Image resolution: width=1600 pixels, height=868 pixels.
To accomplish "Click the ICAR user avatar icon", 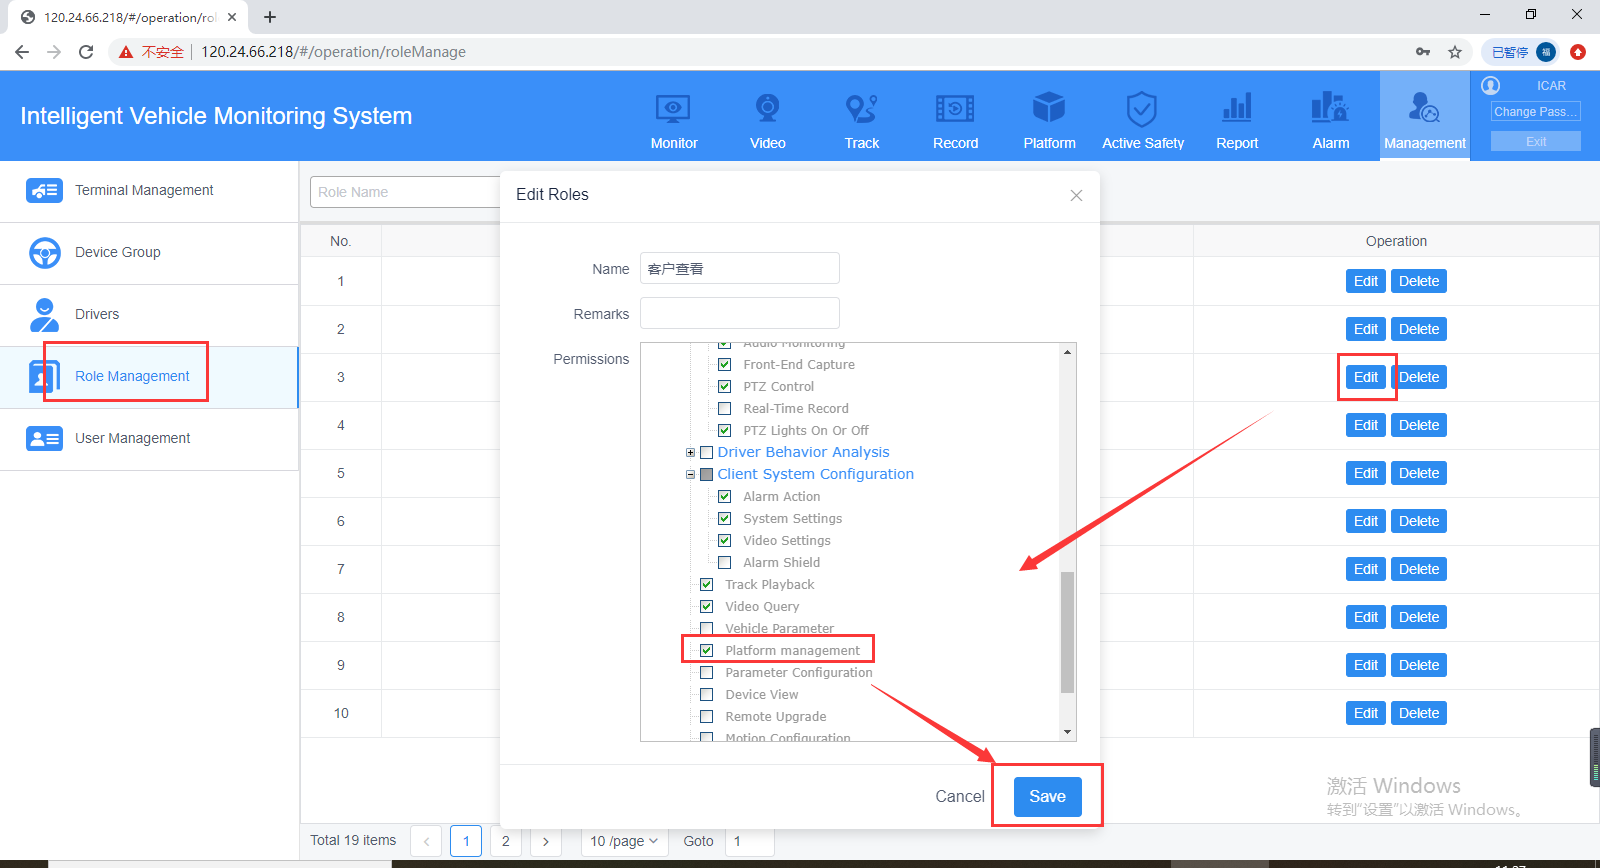I will 1491,86.
